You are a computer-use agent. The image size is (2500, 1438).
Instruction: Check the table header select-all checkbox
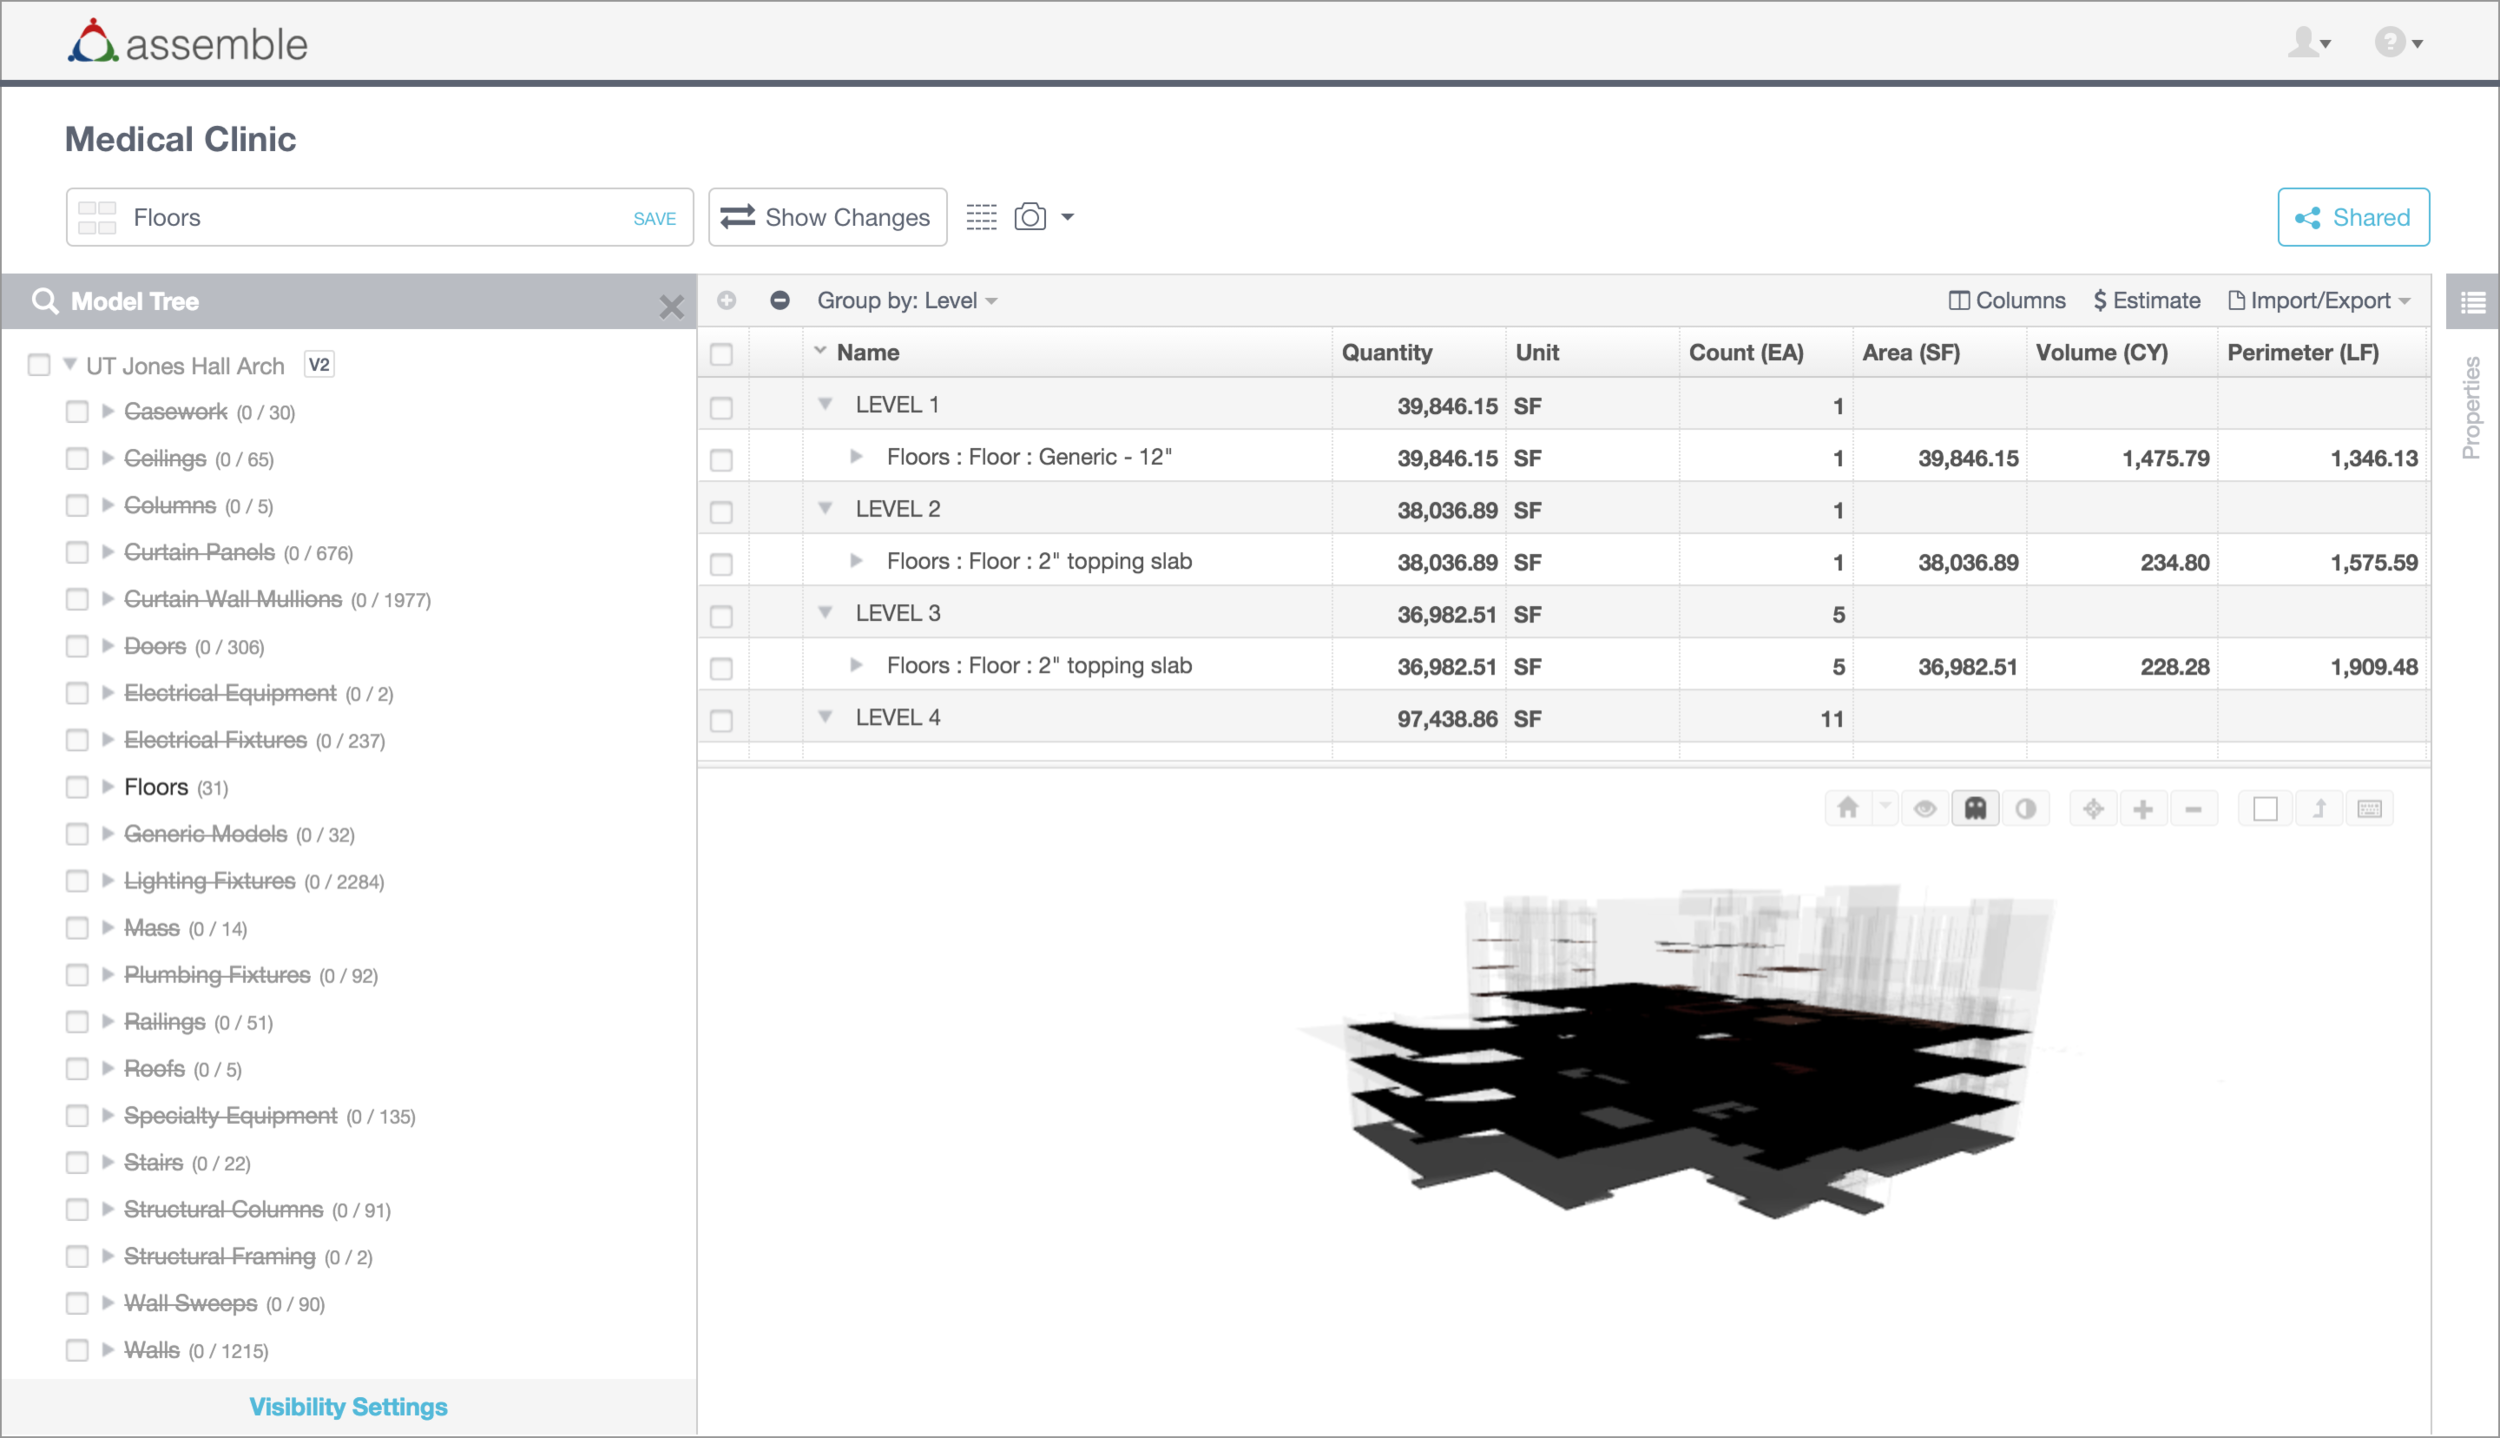(x=721, y=354)
